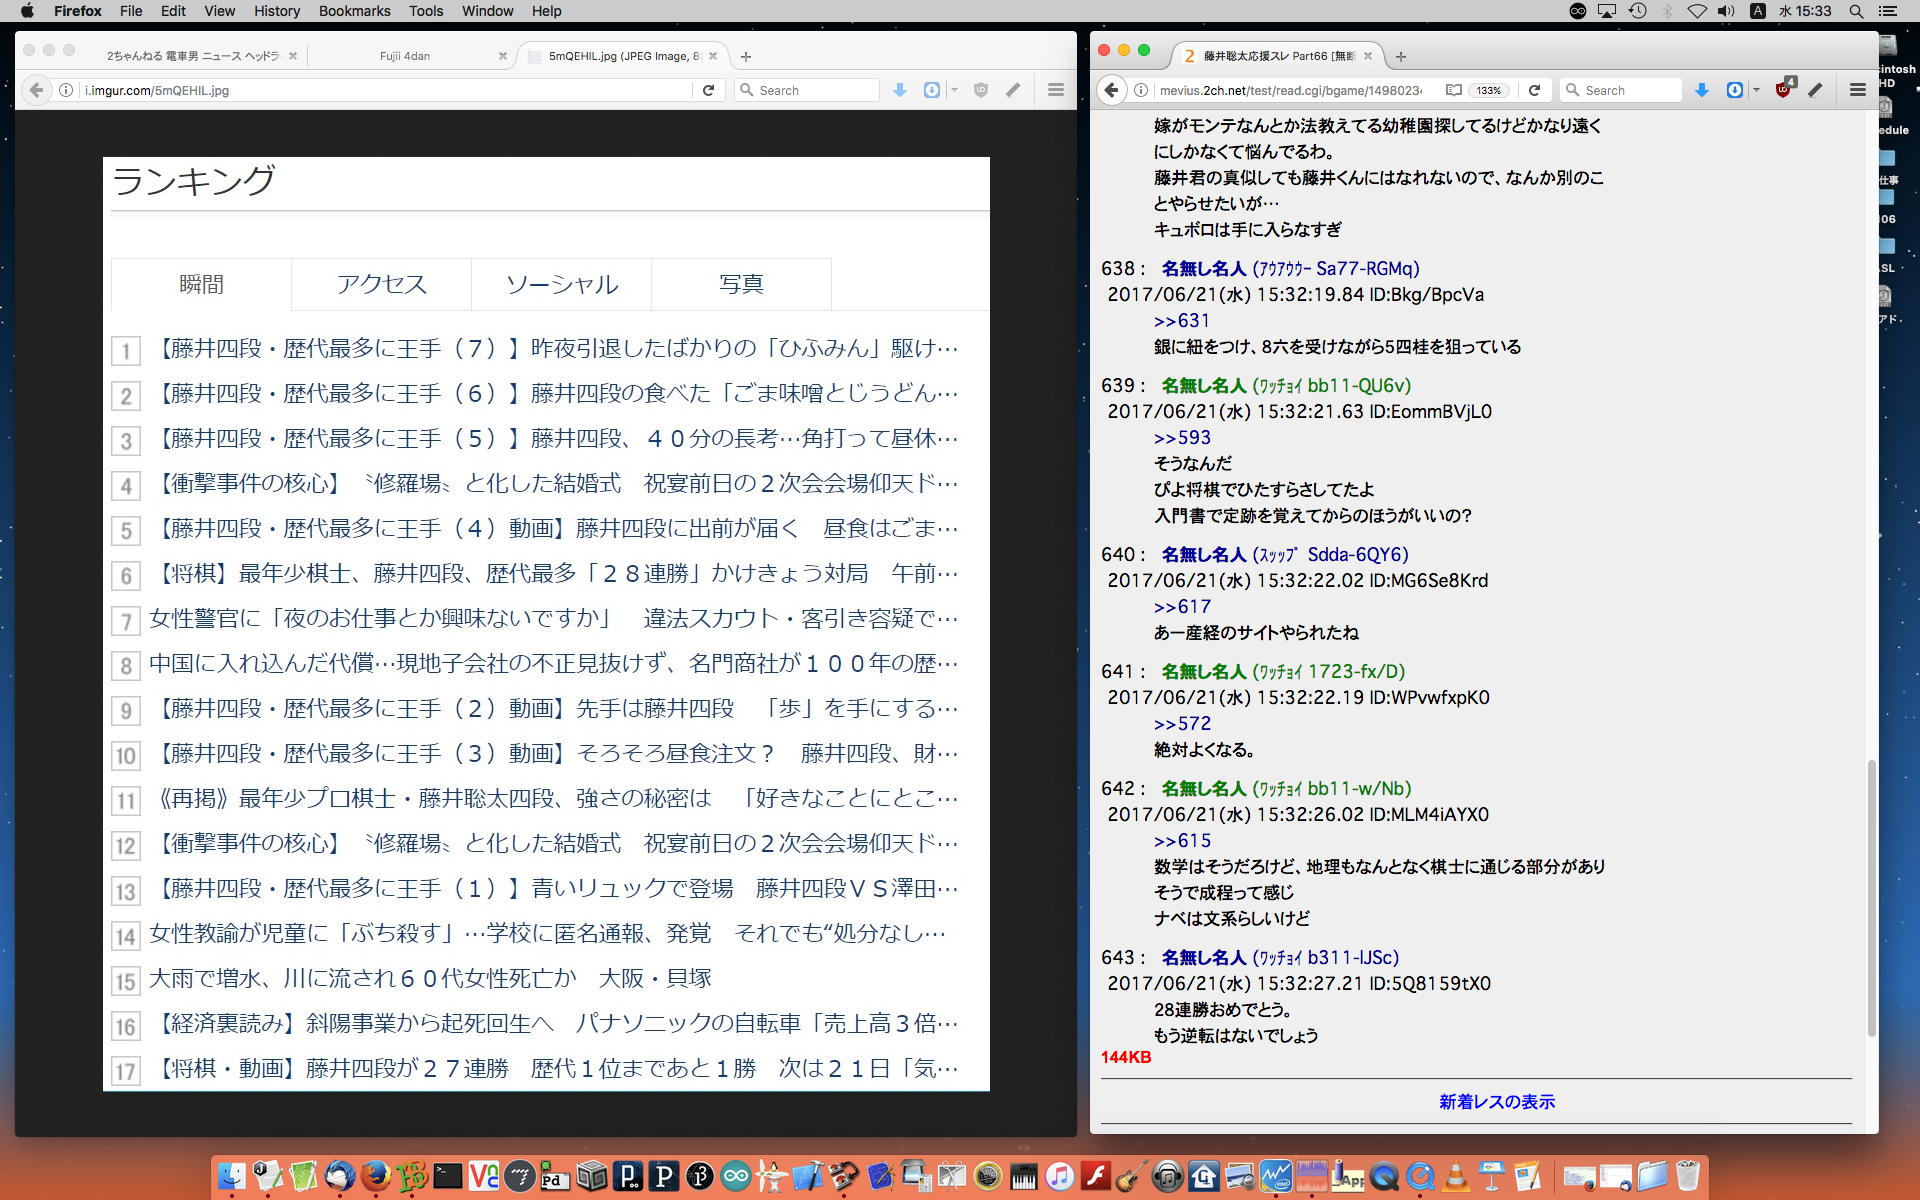Switch to the Fujii 4dan tab
This screenshot has width=1920, height=1200.
pos(405,56)
